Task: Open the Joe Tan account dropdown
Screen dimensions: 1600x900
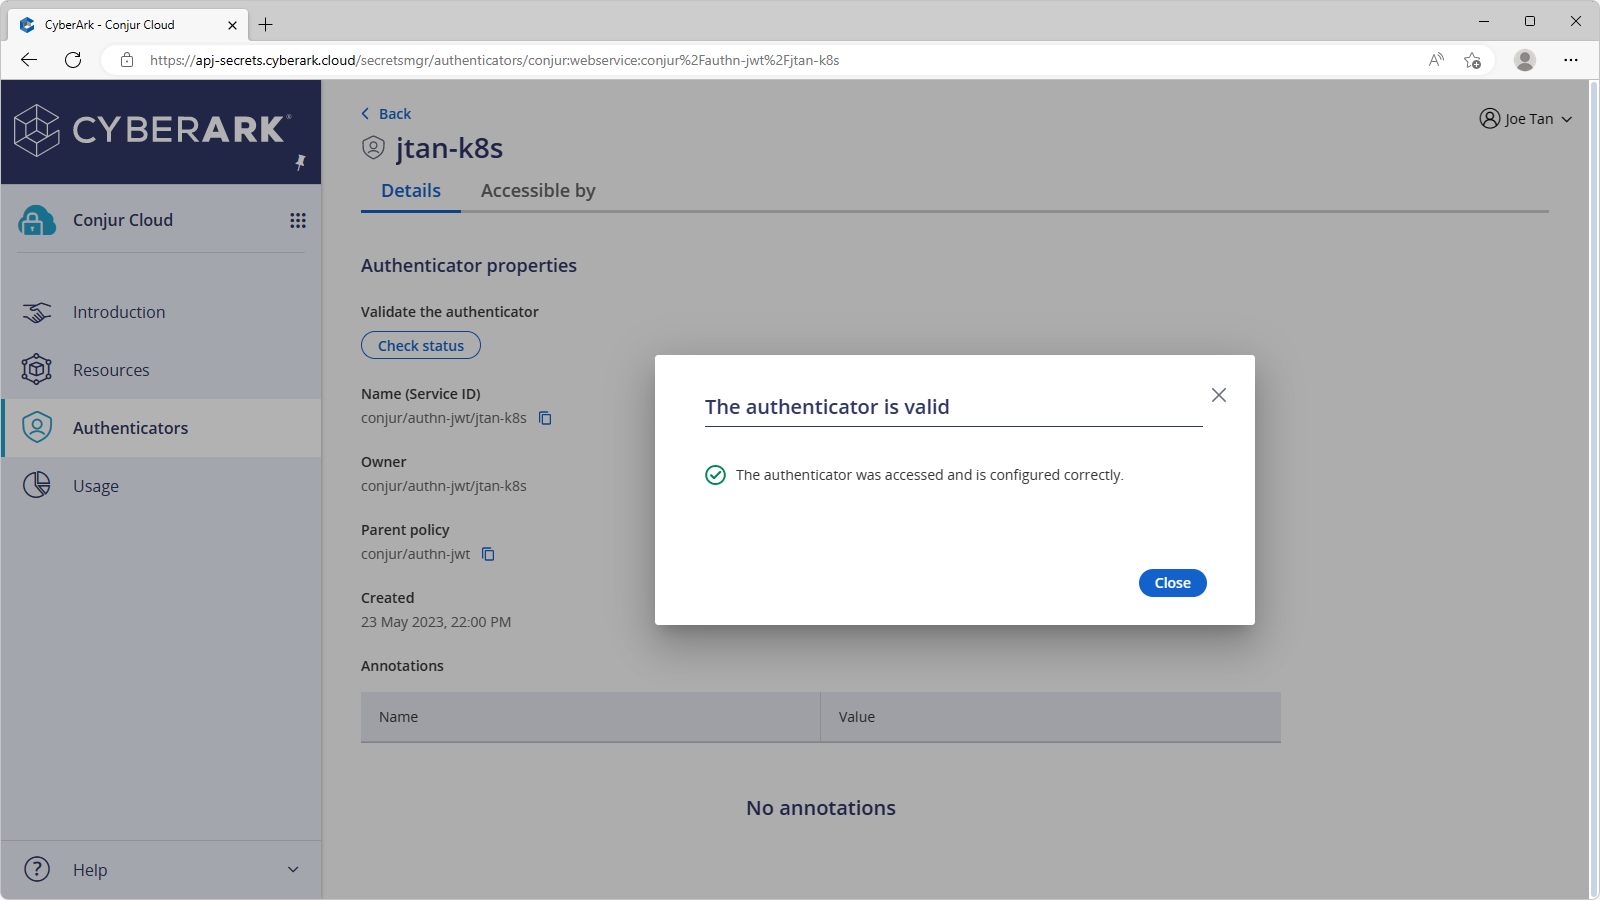Action: click(x=1527, y=118)
